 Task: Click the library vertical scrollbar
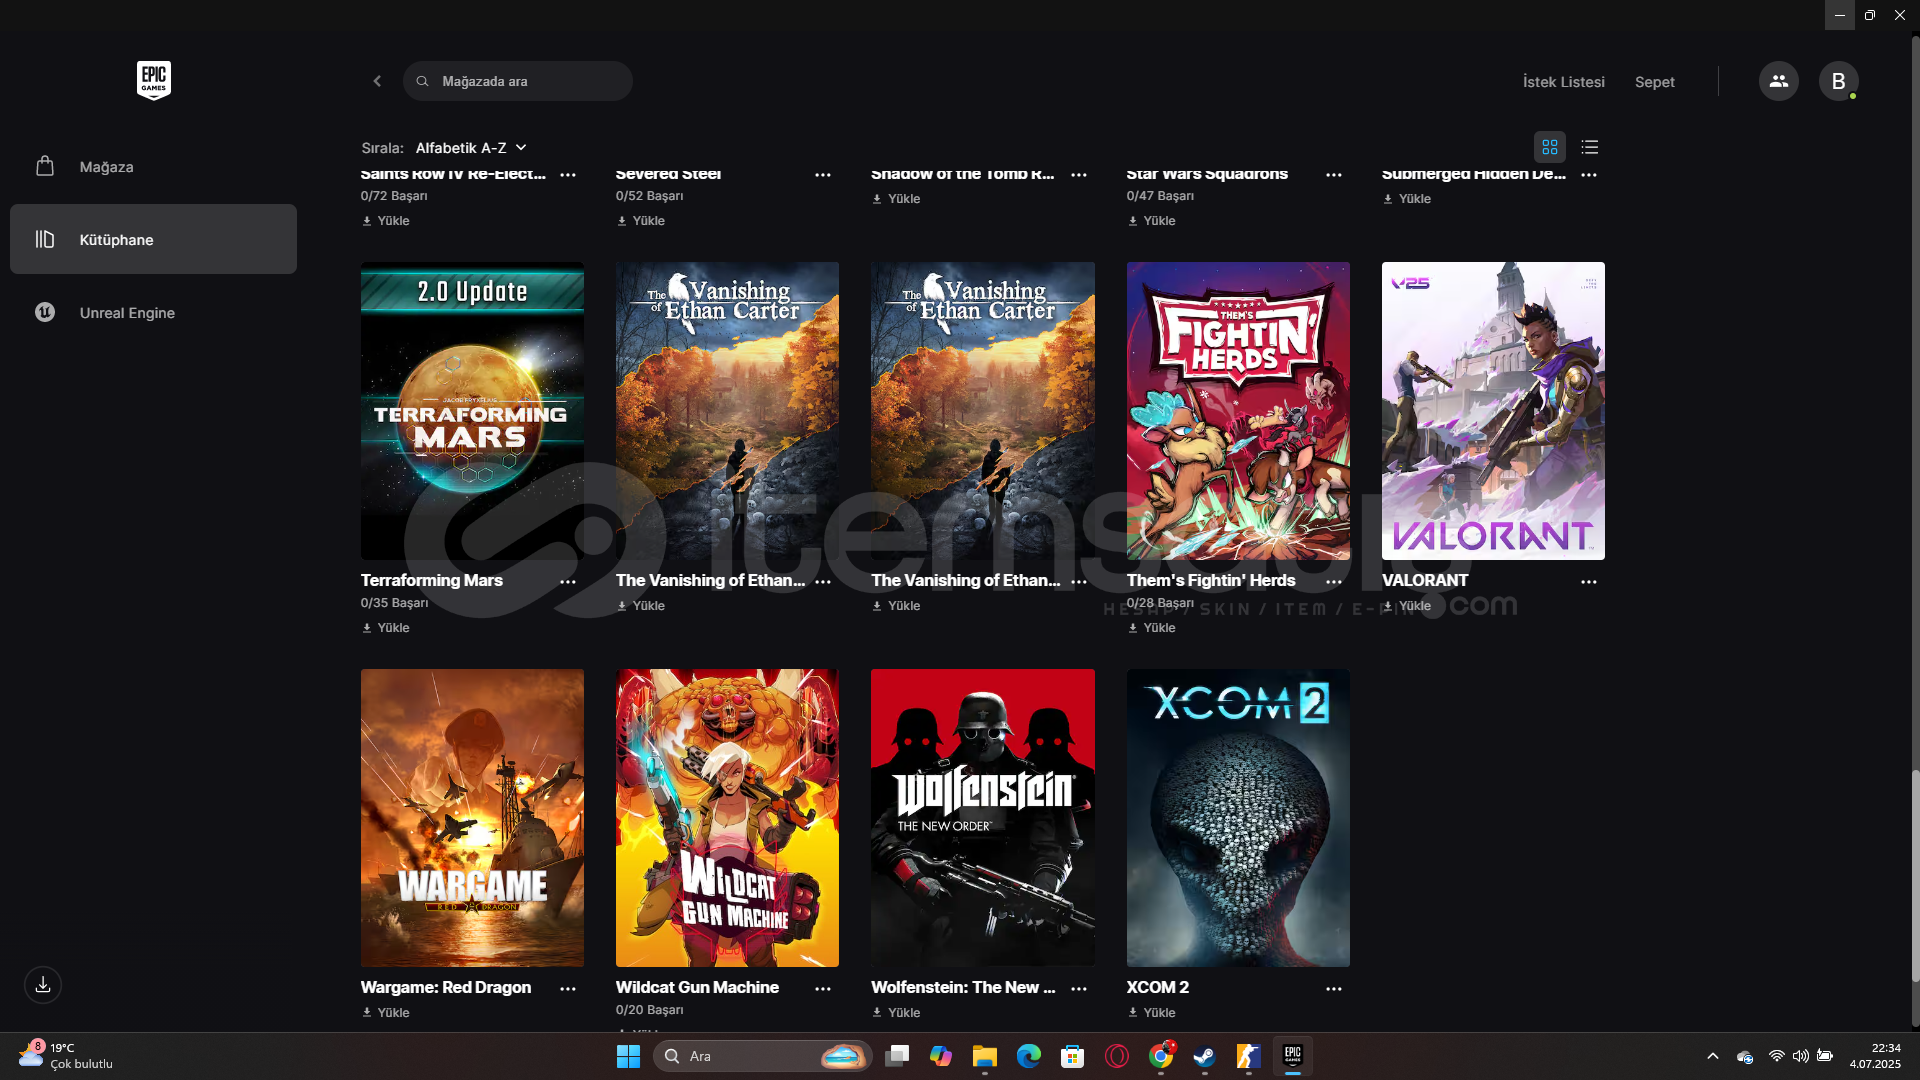tap(1915, 875)
